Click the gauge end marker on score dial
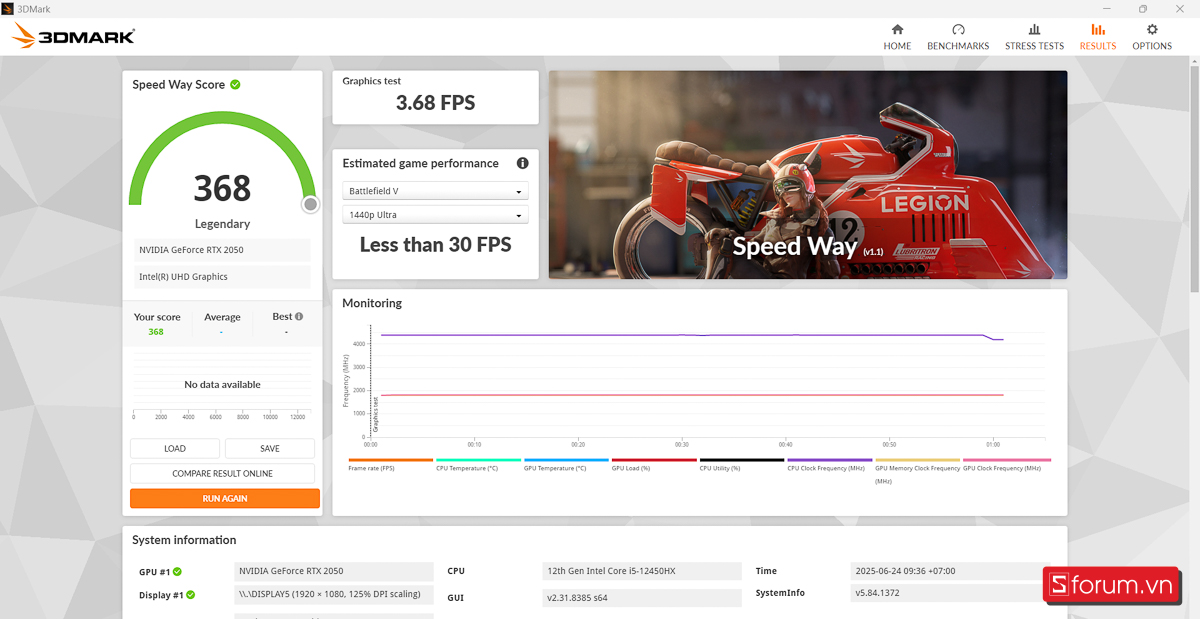 click(x=311, y=204)
